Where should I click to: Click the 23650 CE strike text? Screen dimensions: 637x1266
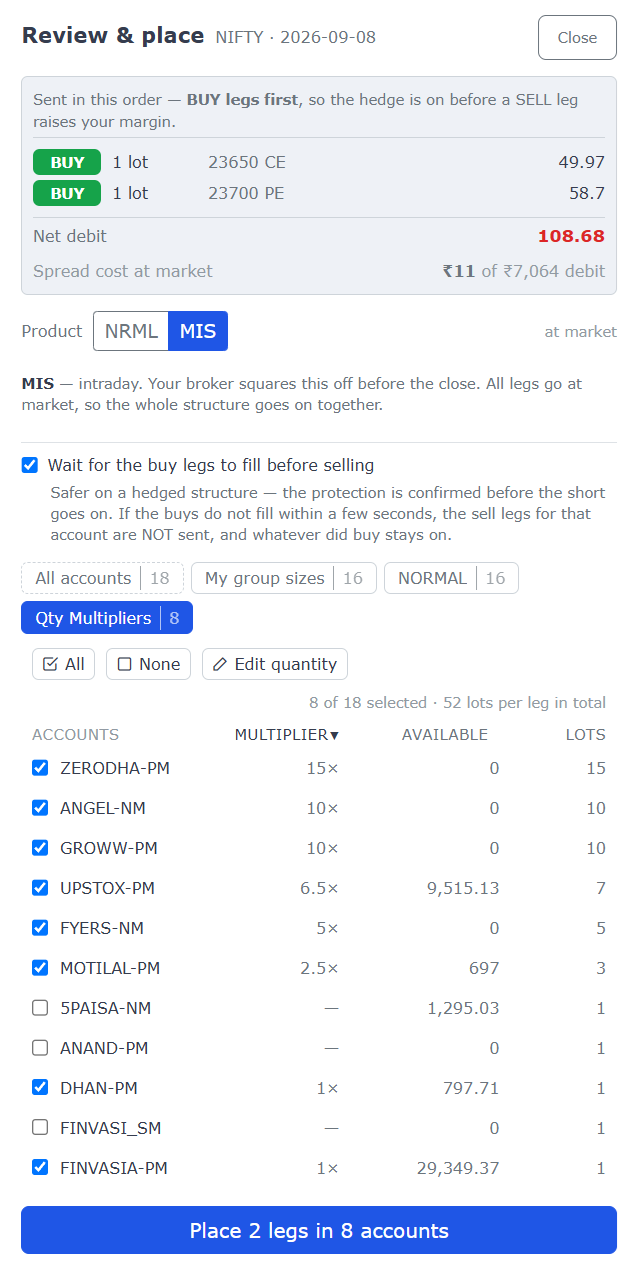click(x=246, y=162)
